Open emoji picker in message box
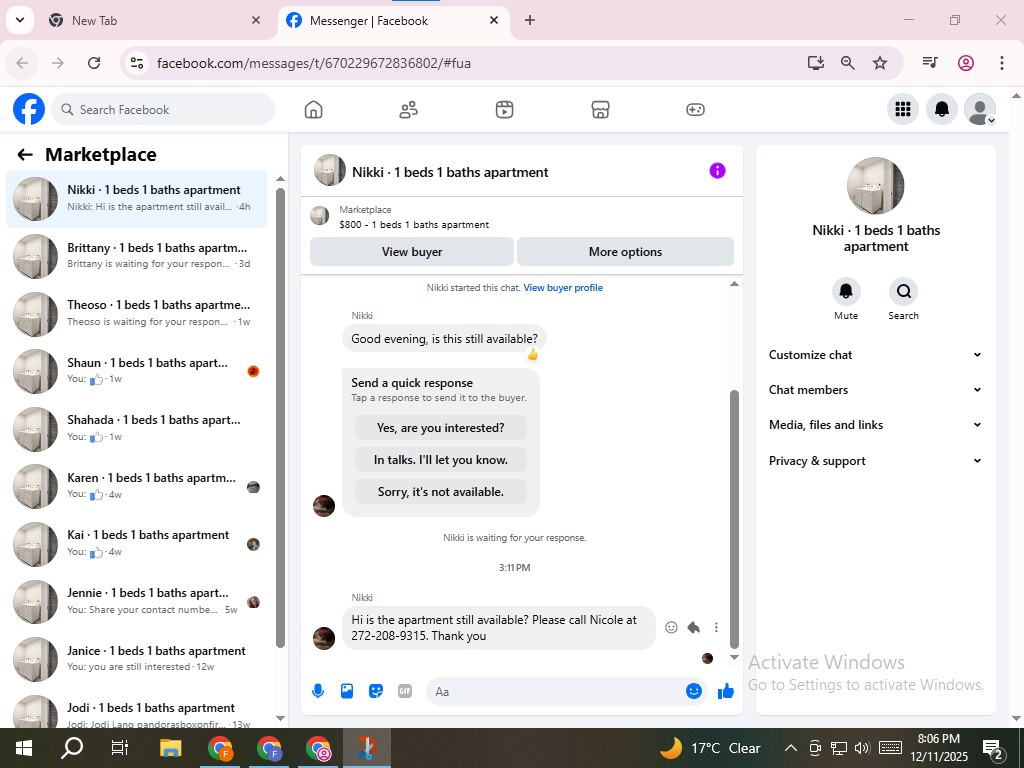The height and width of the screenshot is (768, 1024). tap(694, 691)
